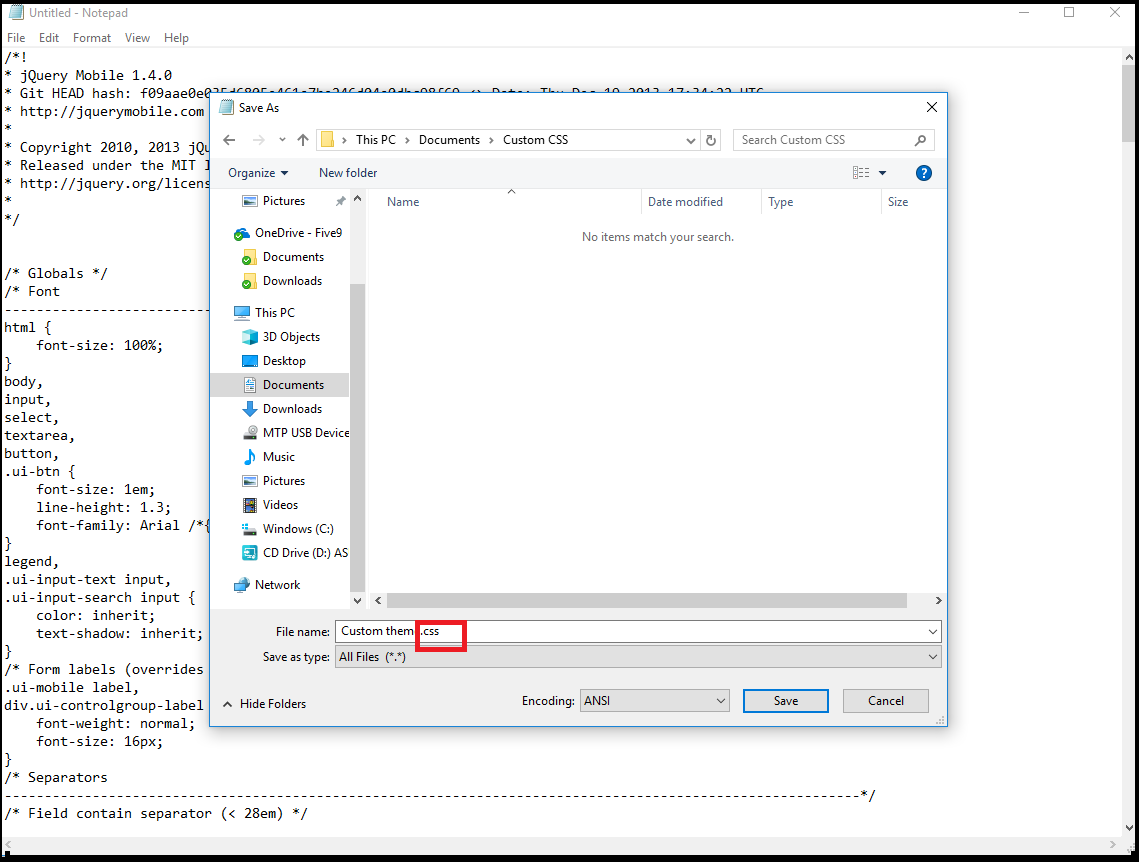Viewport: 1139px width, 862px height.
Task: Sort by the Type column
Action: coord(781,202)
